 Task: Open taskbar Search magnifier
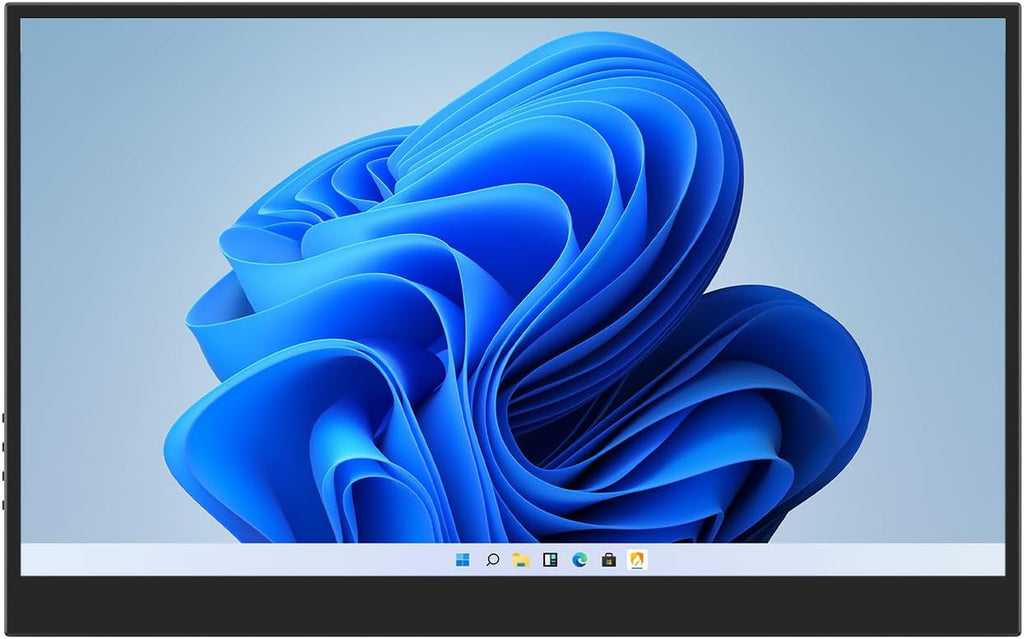(492, 560)
